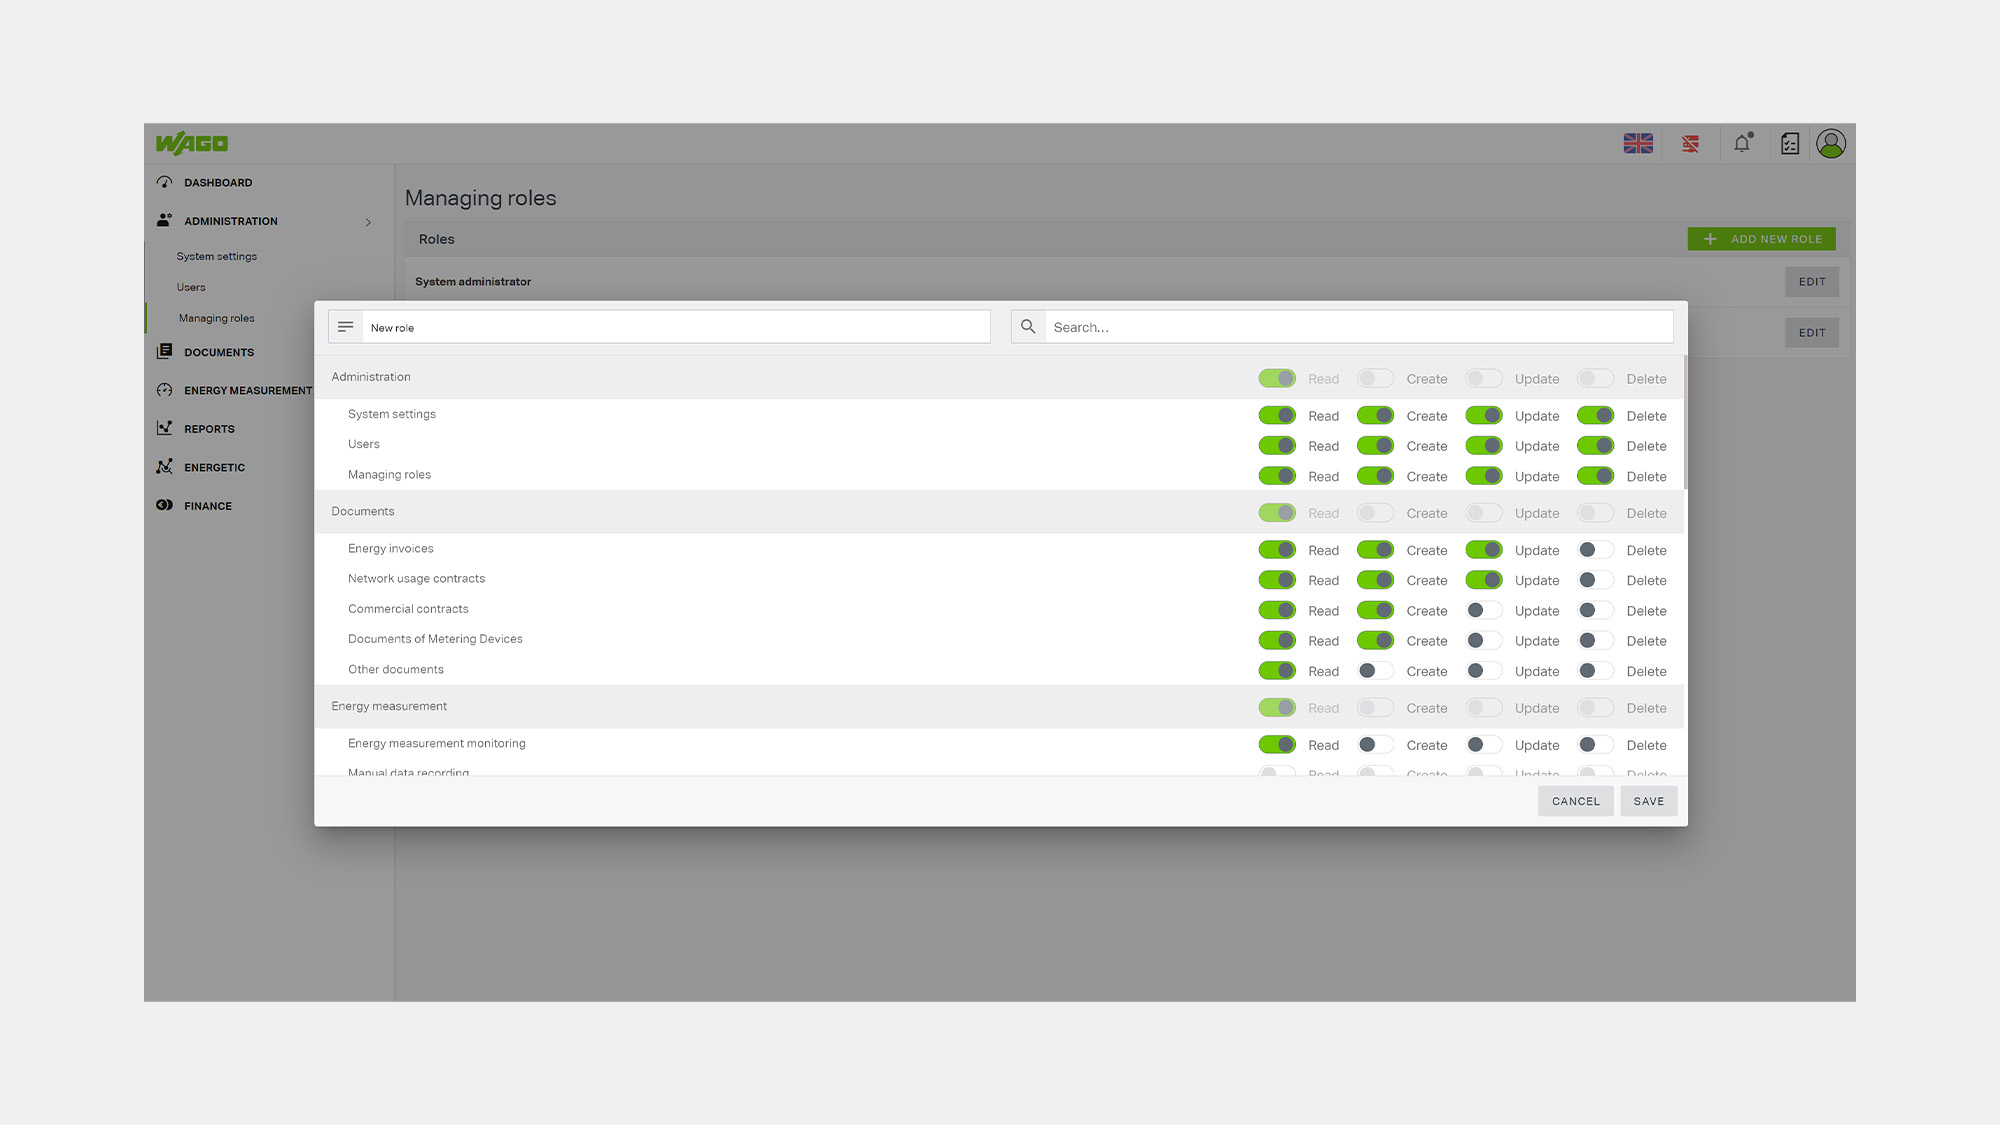This screenshot has height=1125, width=2000.
Task: Enable Delete for Energy invoices
Action: tap(1595, 550)
